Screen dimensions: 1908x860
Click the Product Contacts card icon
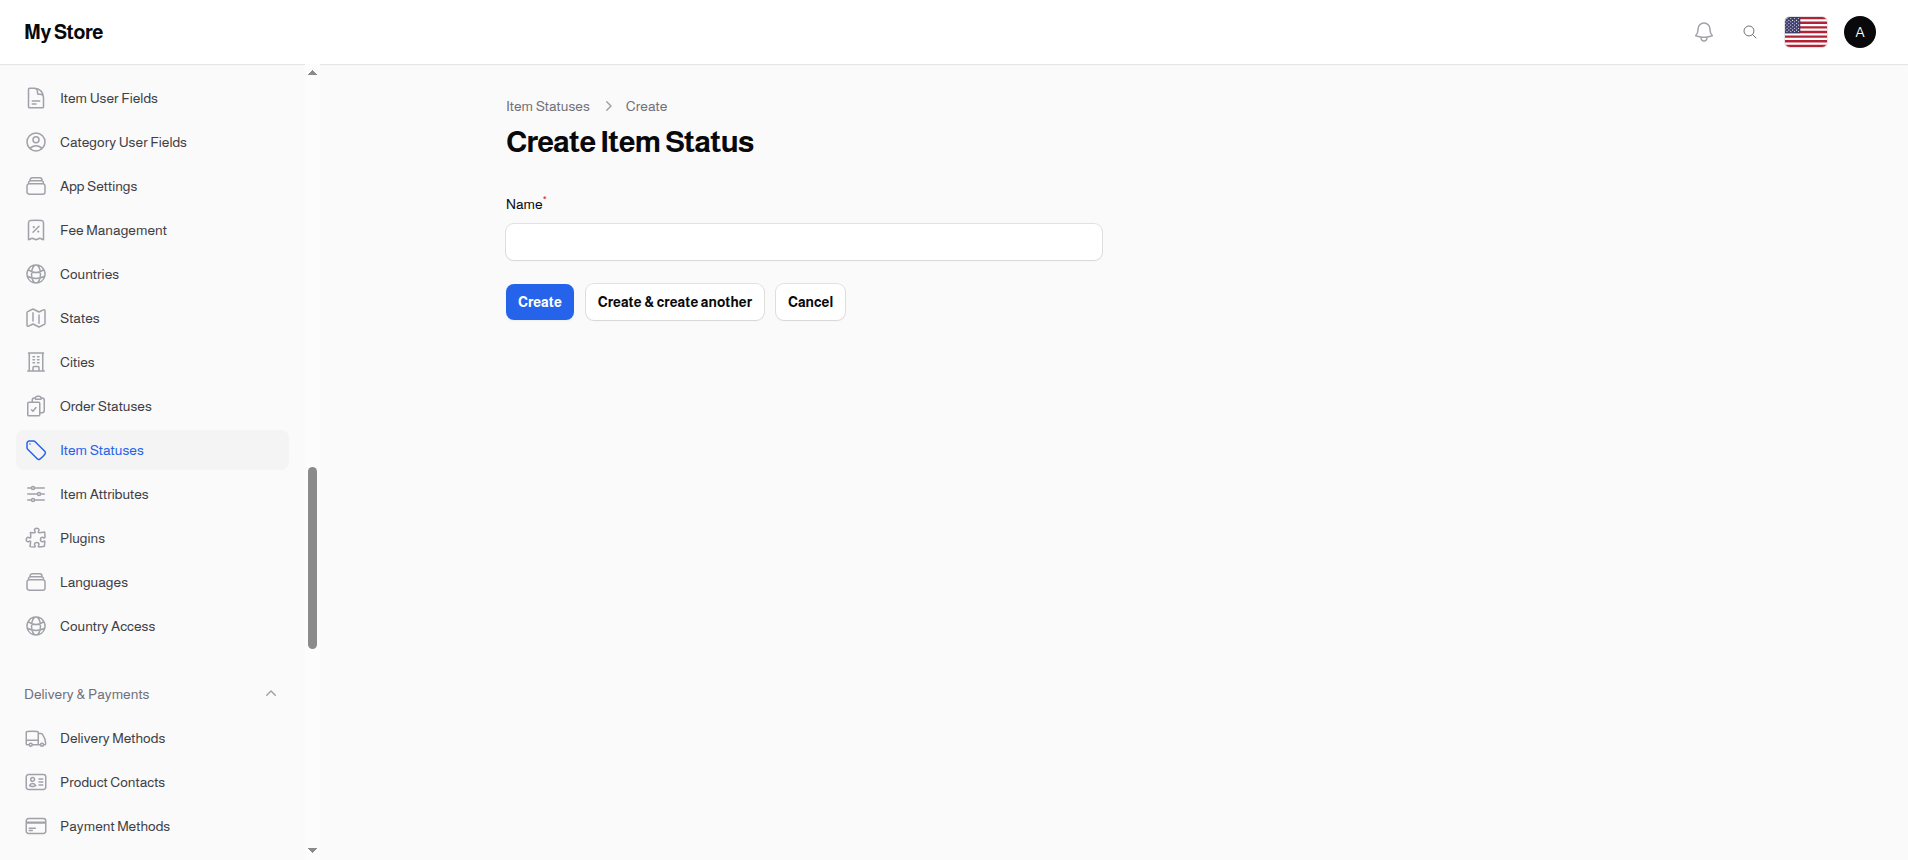click(36, 782)
